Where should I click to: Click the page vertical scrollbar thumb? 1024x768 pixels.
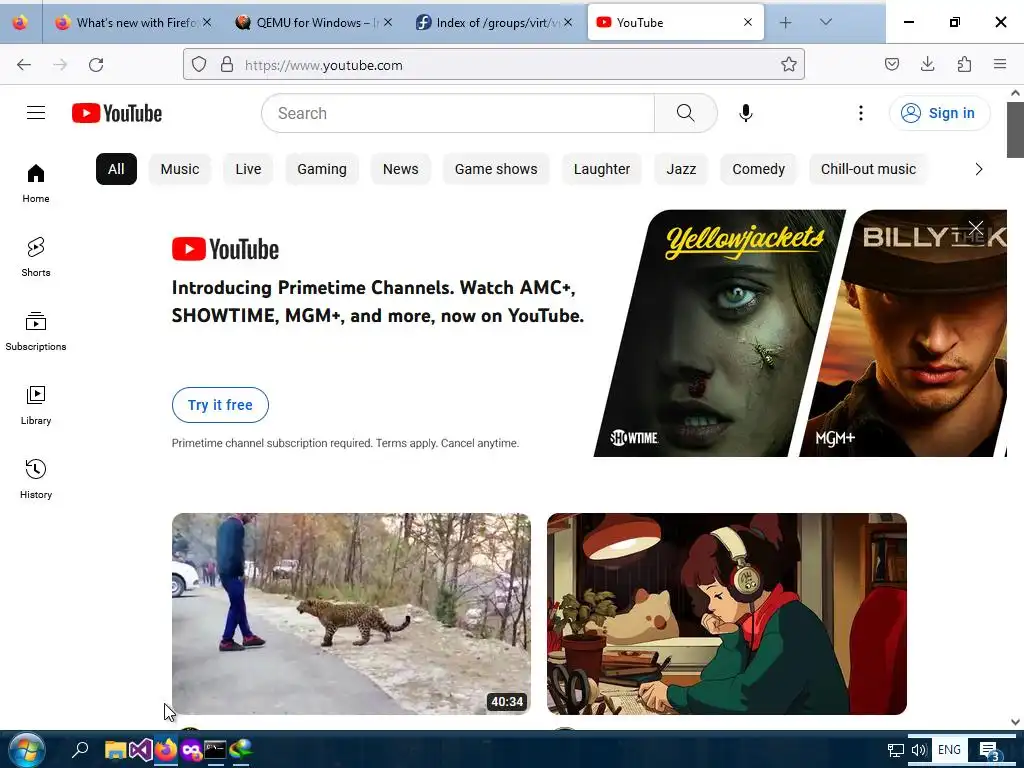[1015, 130]
